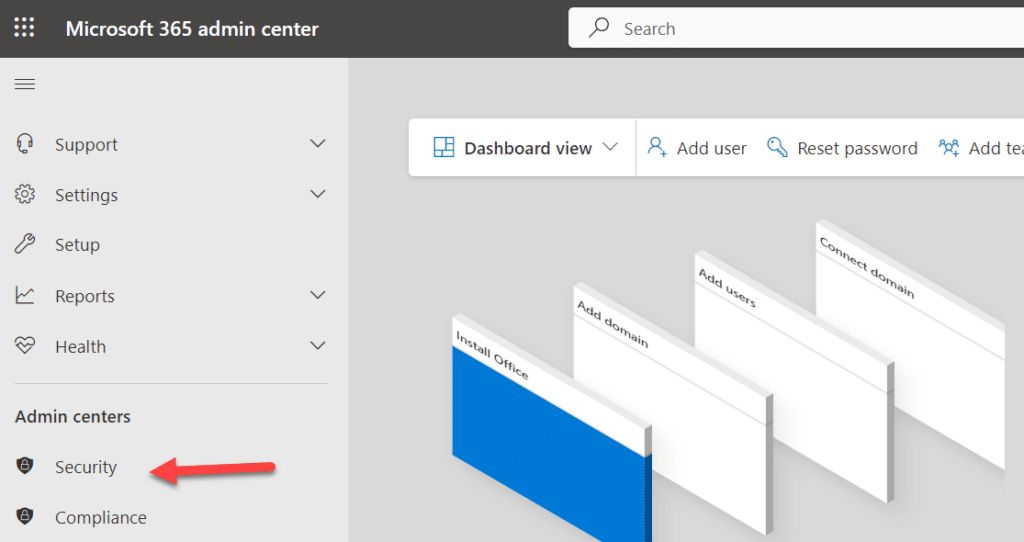
Task: Click the Support headset icon
Action: 25,144
